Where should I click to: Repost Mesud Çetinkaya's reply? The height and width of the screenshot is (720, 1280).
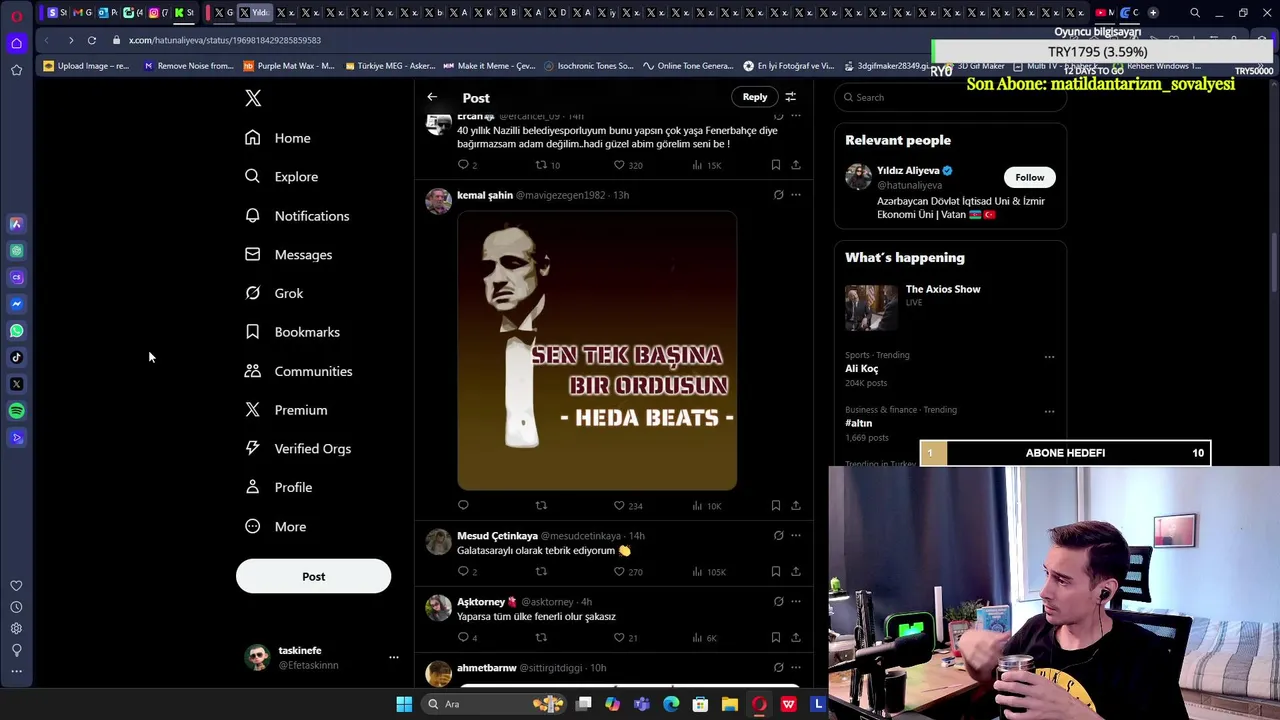click(541, 572)
